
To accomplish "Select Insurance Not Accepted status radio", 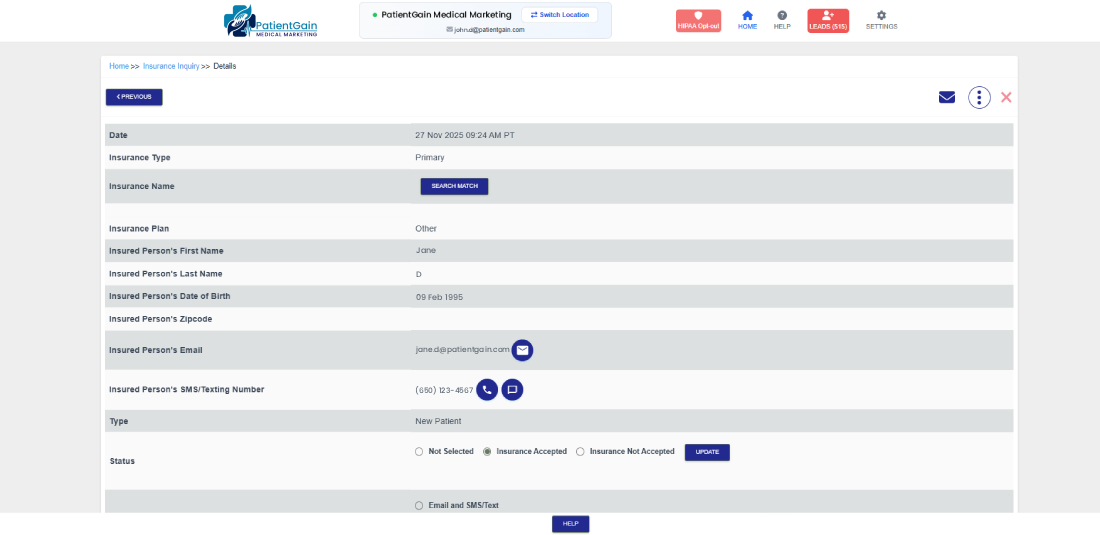I will (580, 452).
